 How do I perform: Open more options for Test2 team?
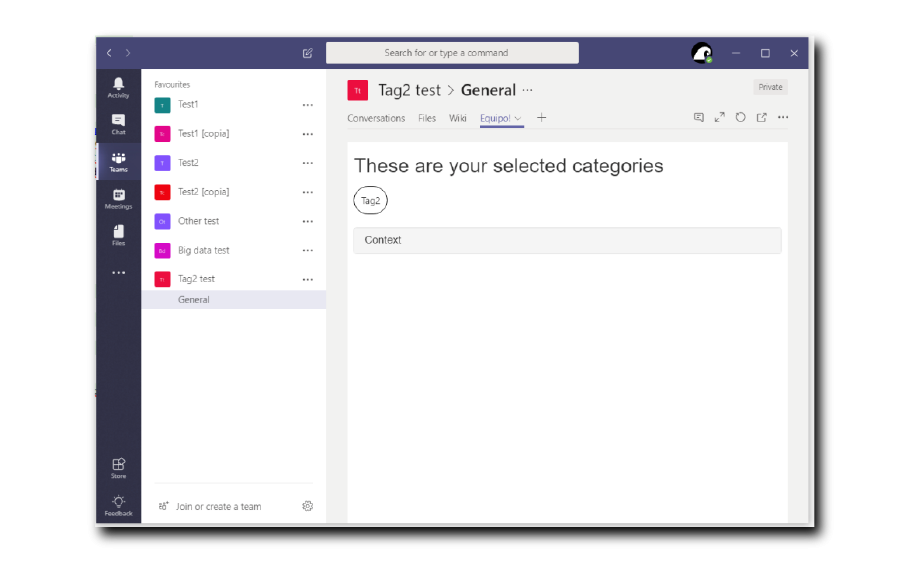click(x=308, y=163)
